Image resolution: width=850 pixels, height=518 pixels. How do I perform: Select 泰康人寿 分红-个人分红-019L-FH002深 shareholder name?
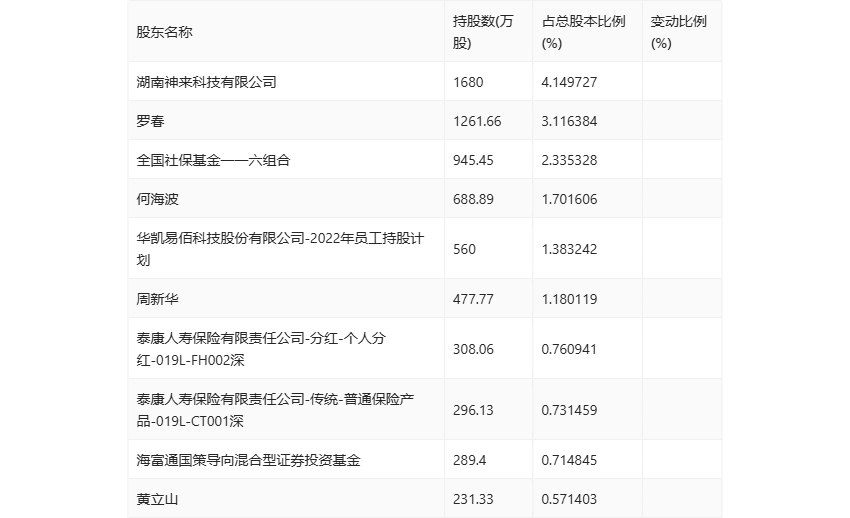261,349
